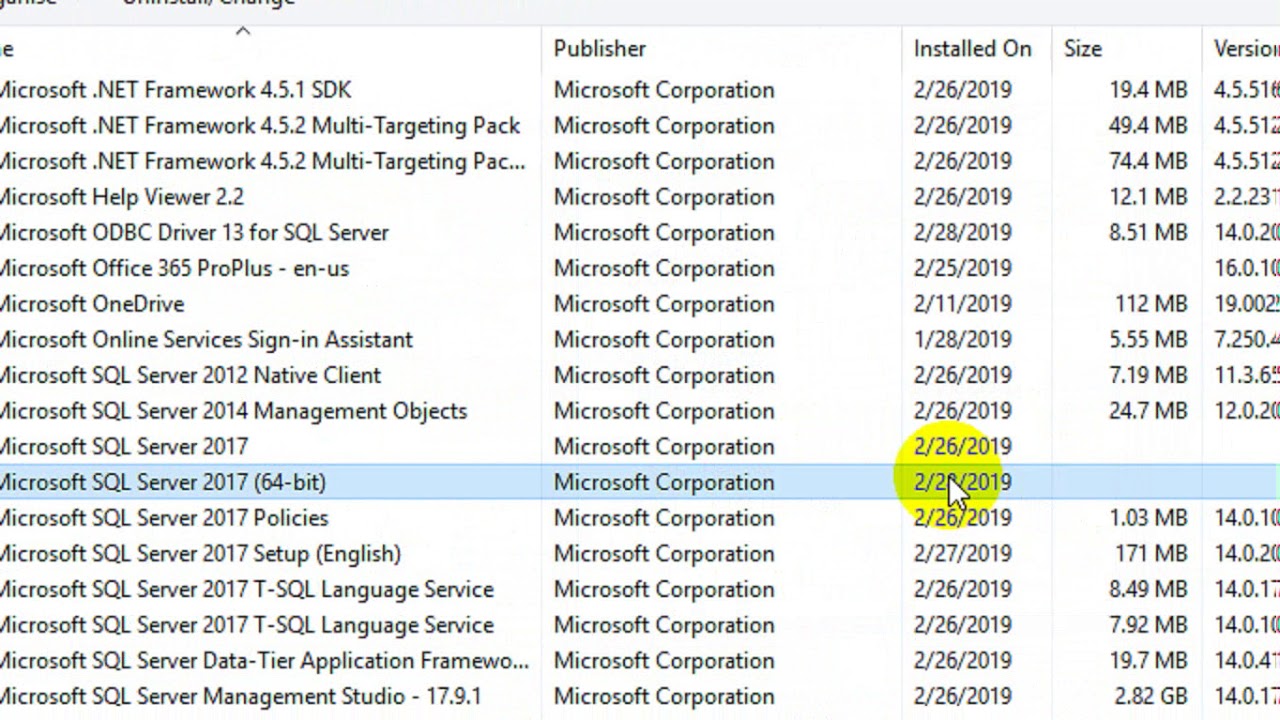Sort programs by the Size column header
Image resolution: width=1280 pixels, height=720 pixels.
point(1082,48)
